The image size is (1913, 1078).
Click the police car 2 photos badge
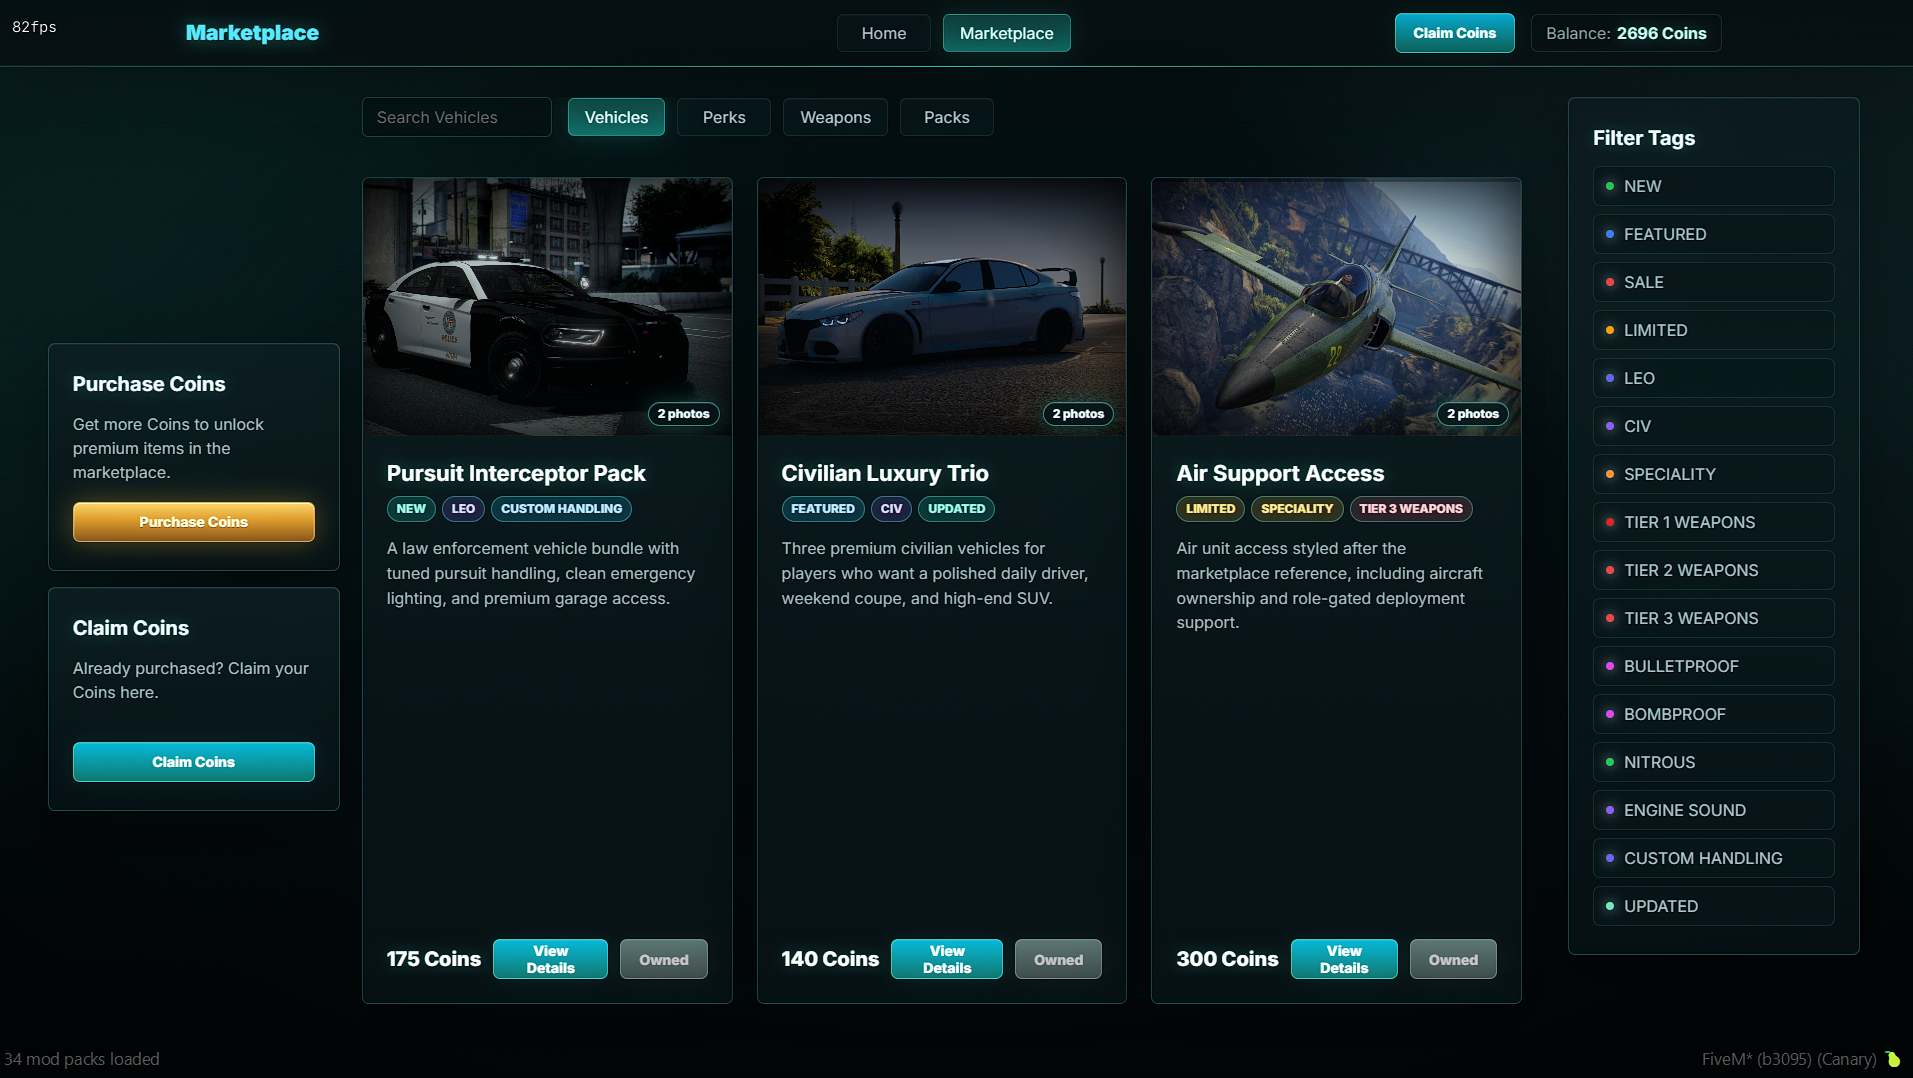(683, 414)
